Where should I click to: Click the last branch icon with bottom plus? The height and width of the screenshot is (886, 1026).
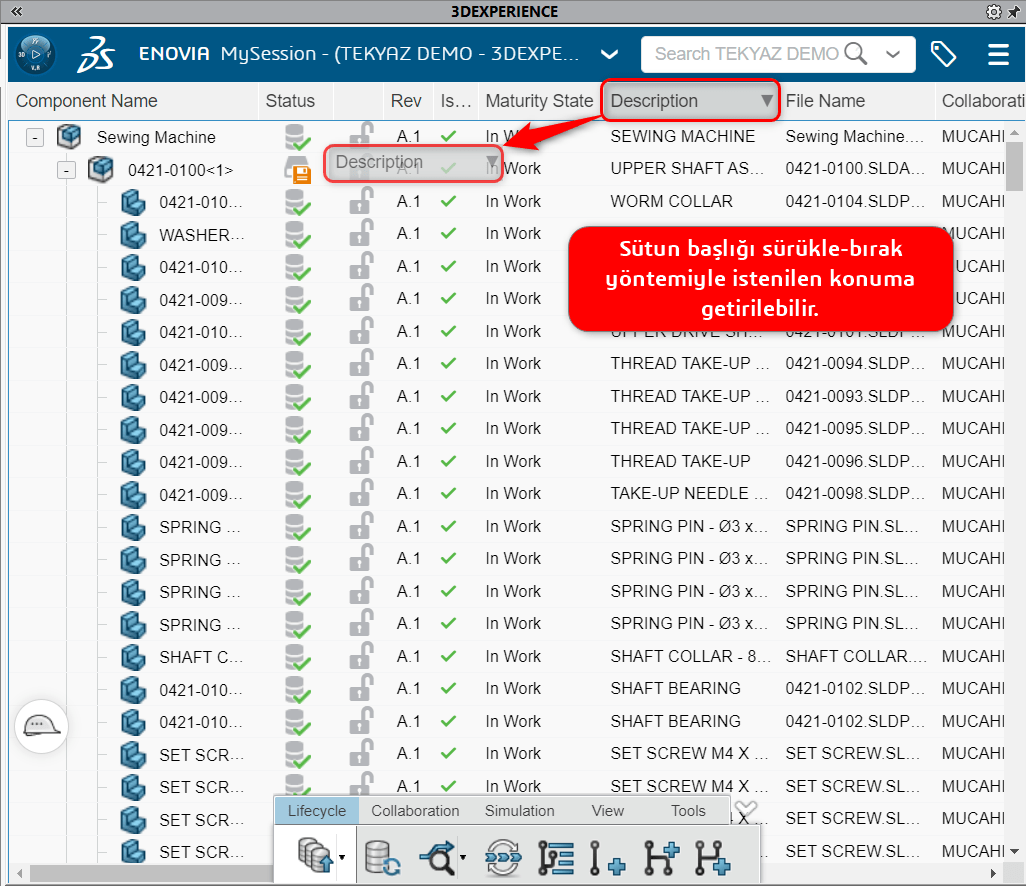pyautogui.click(x=713, y=857)
